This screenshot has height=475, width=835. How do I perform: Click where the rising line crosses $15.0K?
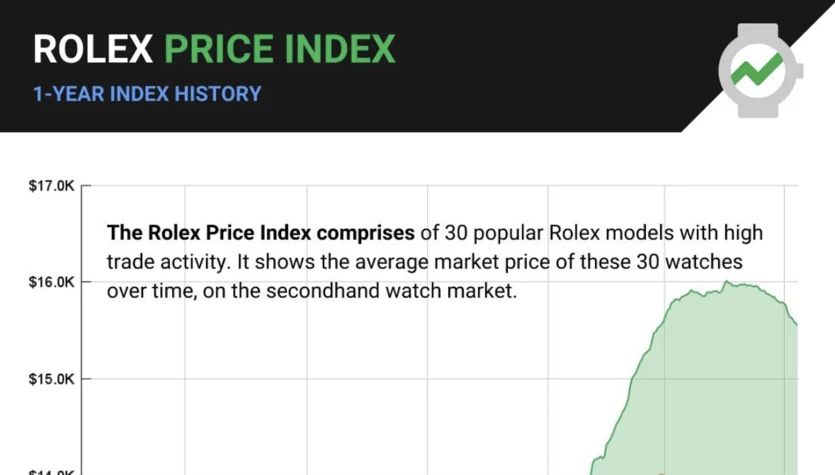pos(633,379)
